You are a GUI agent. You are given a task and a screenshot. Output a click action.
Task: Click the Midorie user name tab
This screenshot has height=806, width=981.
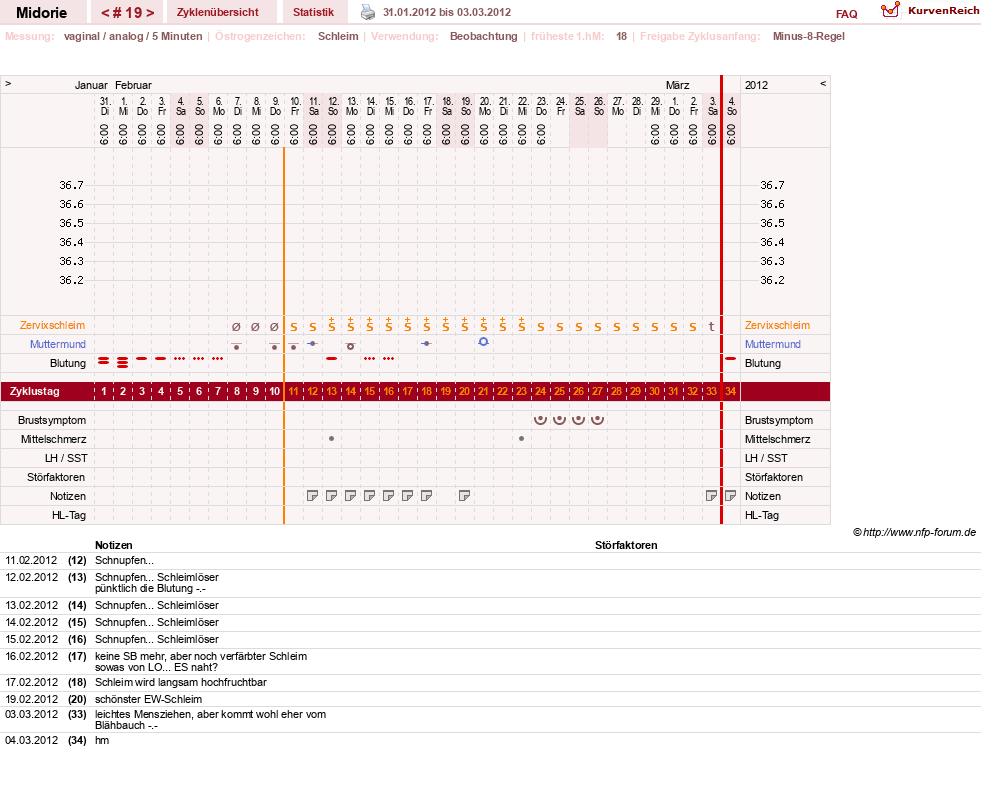[41, 13]
